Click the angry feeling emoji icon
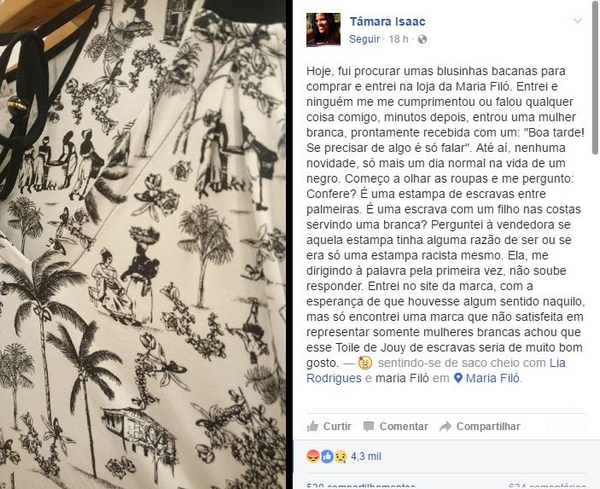 (365, 363)
